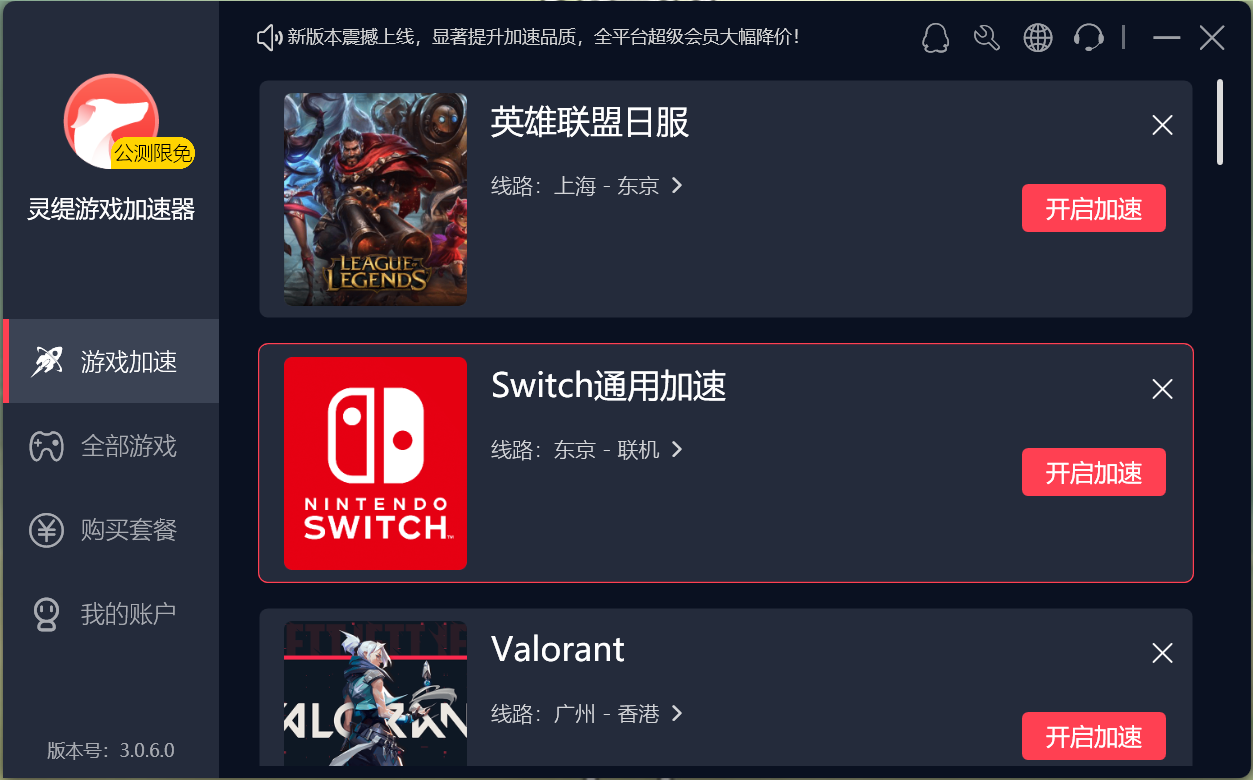Click the red dog avatar logo
The height and width of the screenshot is (780, 1253).
pyautogui.click(x=111, y=121)
